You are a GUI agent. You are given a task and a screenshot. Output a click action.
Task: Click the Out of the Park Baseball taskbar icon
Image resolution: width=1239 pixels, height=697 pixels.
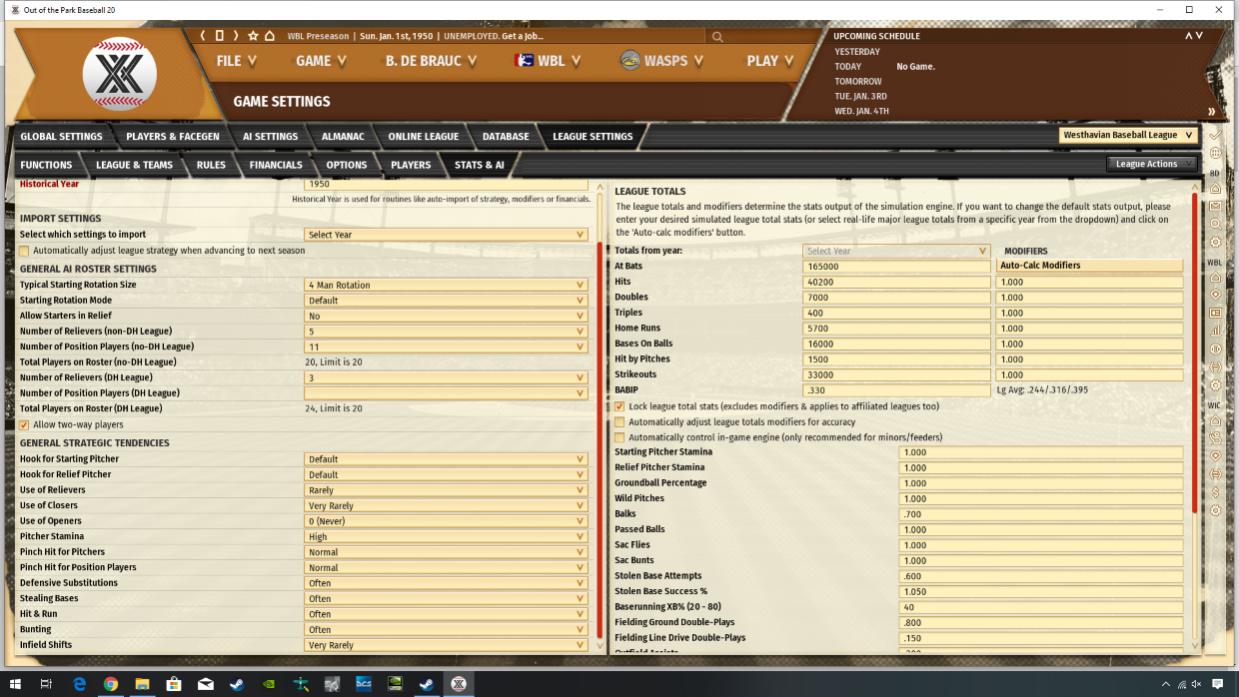tap(458, 685)
